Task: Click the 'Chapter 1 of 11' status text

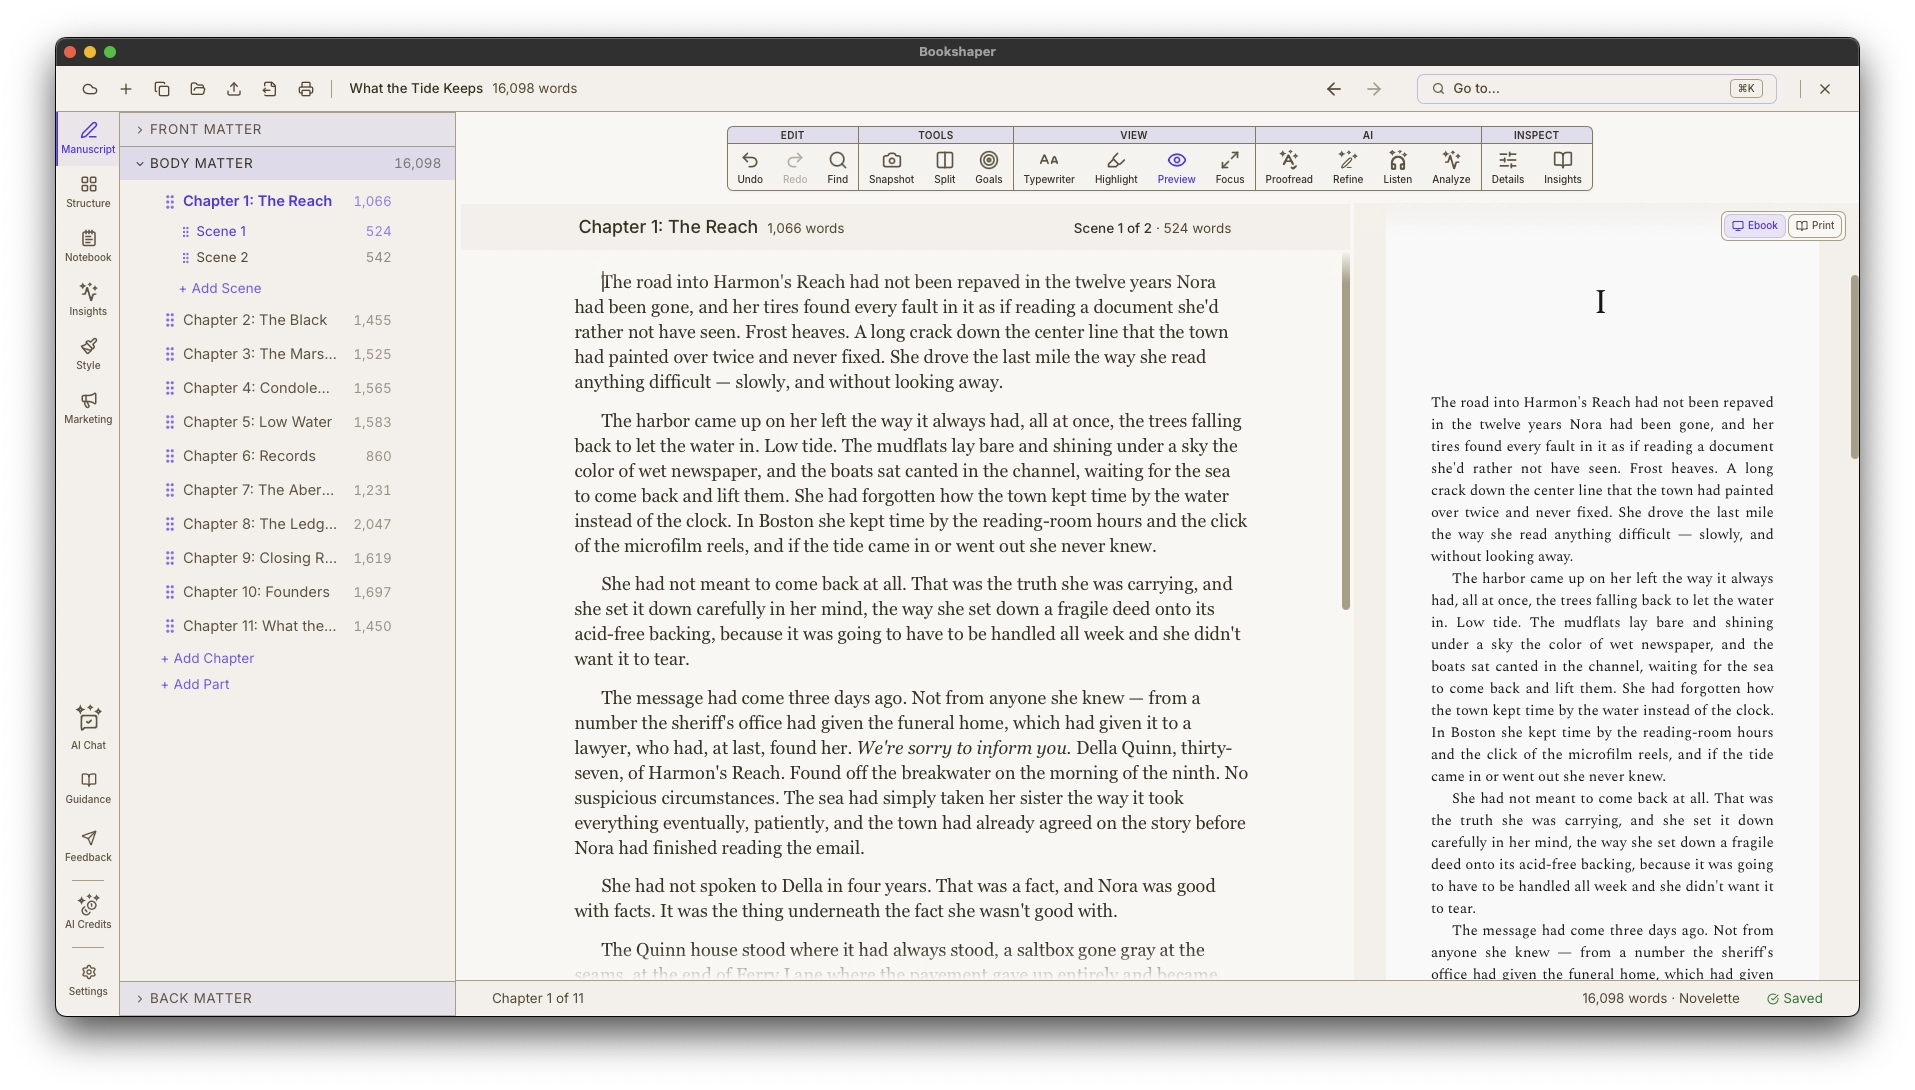Action: pyautogui.click(x=538, y=998)
